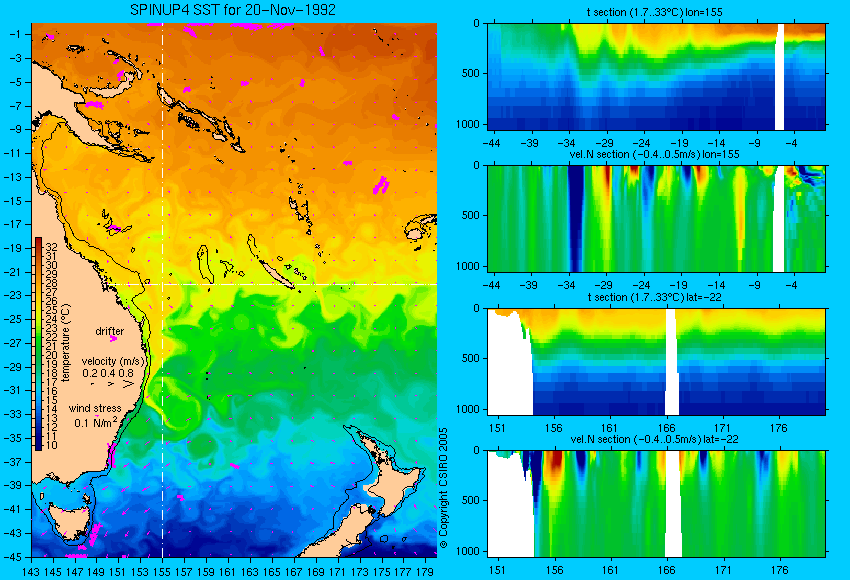Screen dimensions: 850x580
Task: Click the velocity scale arrows in the legend
Action: (112, 384)
